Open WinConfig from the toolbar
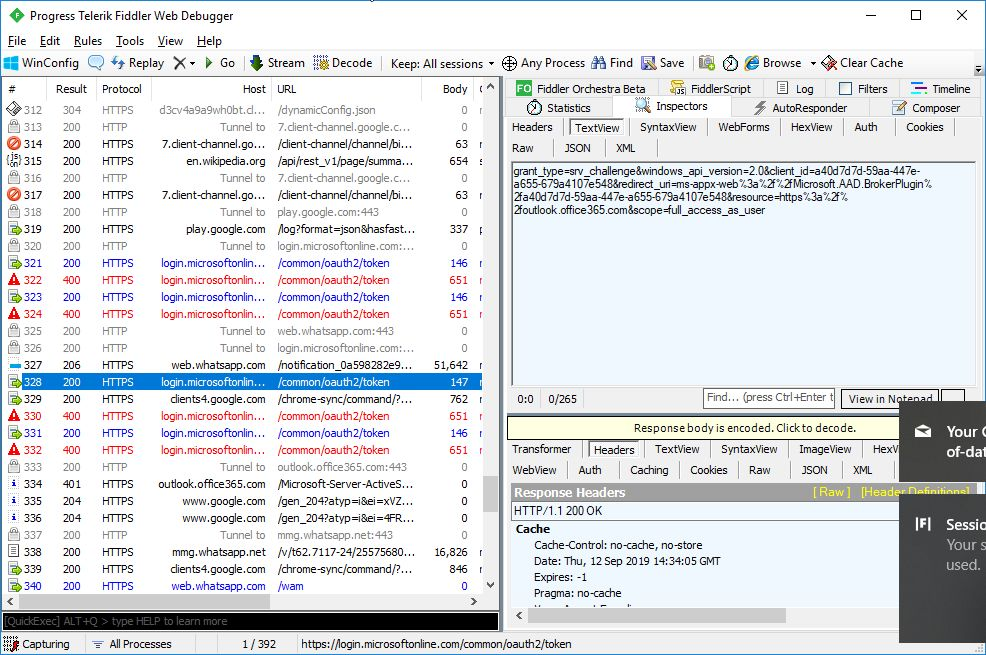986x655 pixels. (x=42, y=63)
